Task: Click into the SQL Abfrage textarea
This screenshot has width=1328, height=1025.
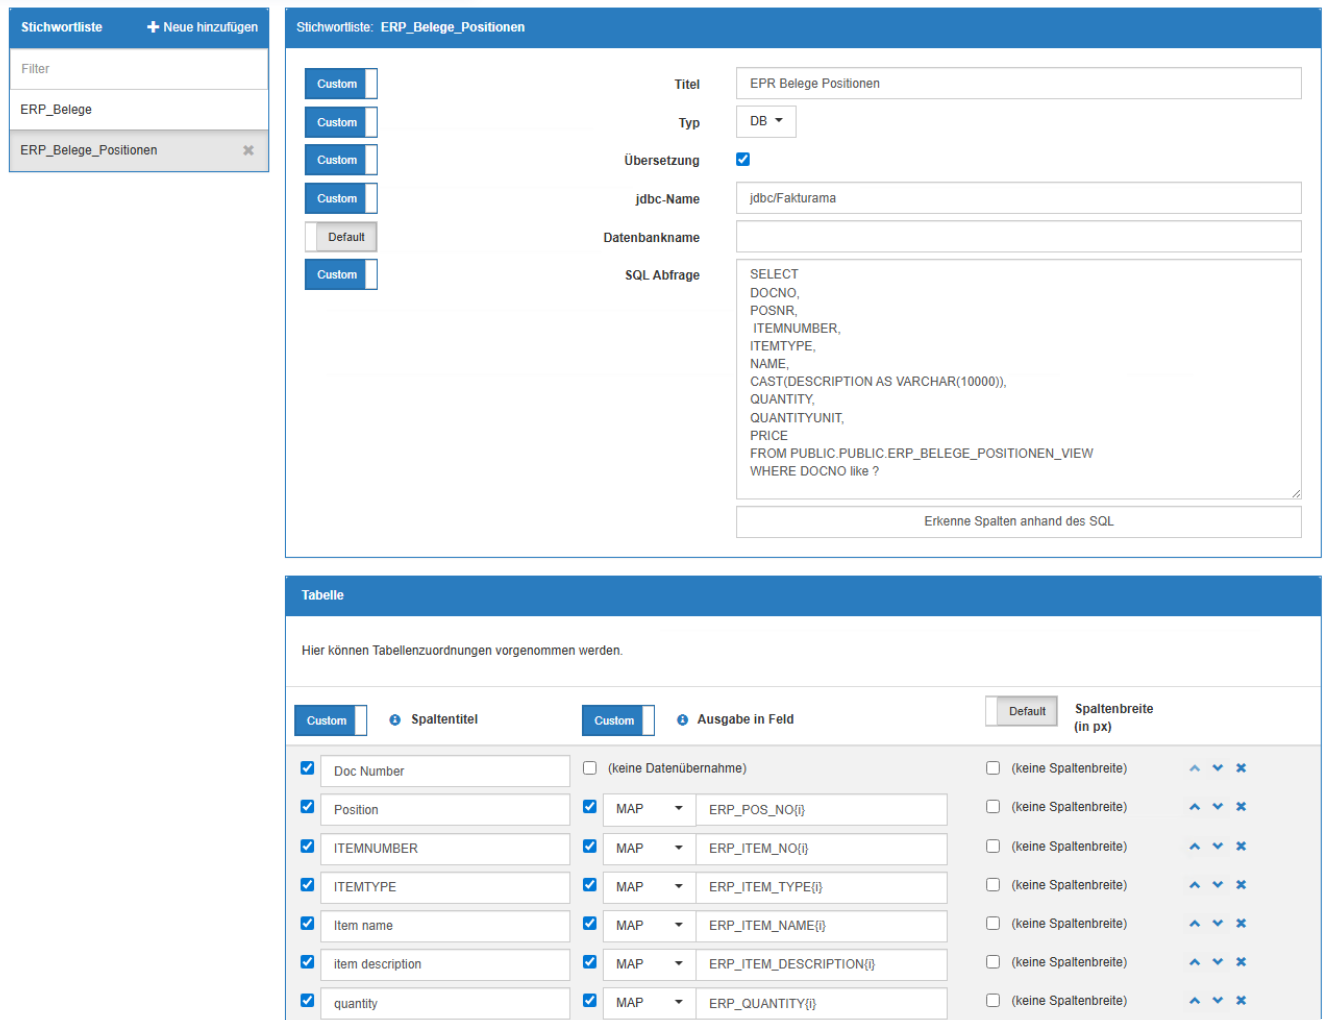Action: [x=1018, y=379]
